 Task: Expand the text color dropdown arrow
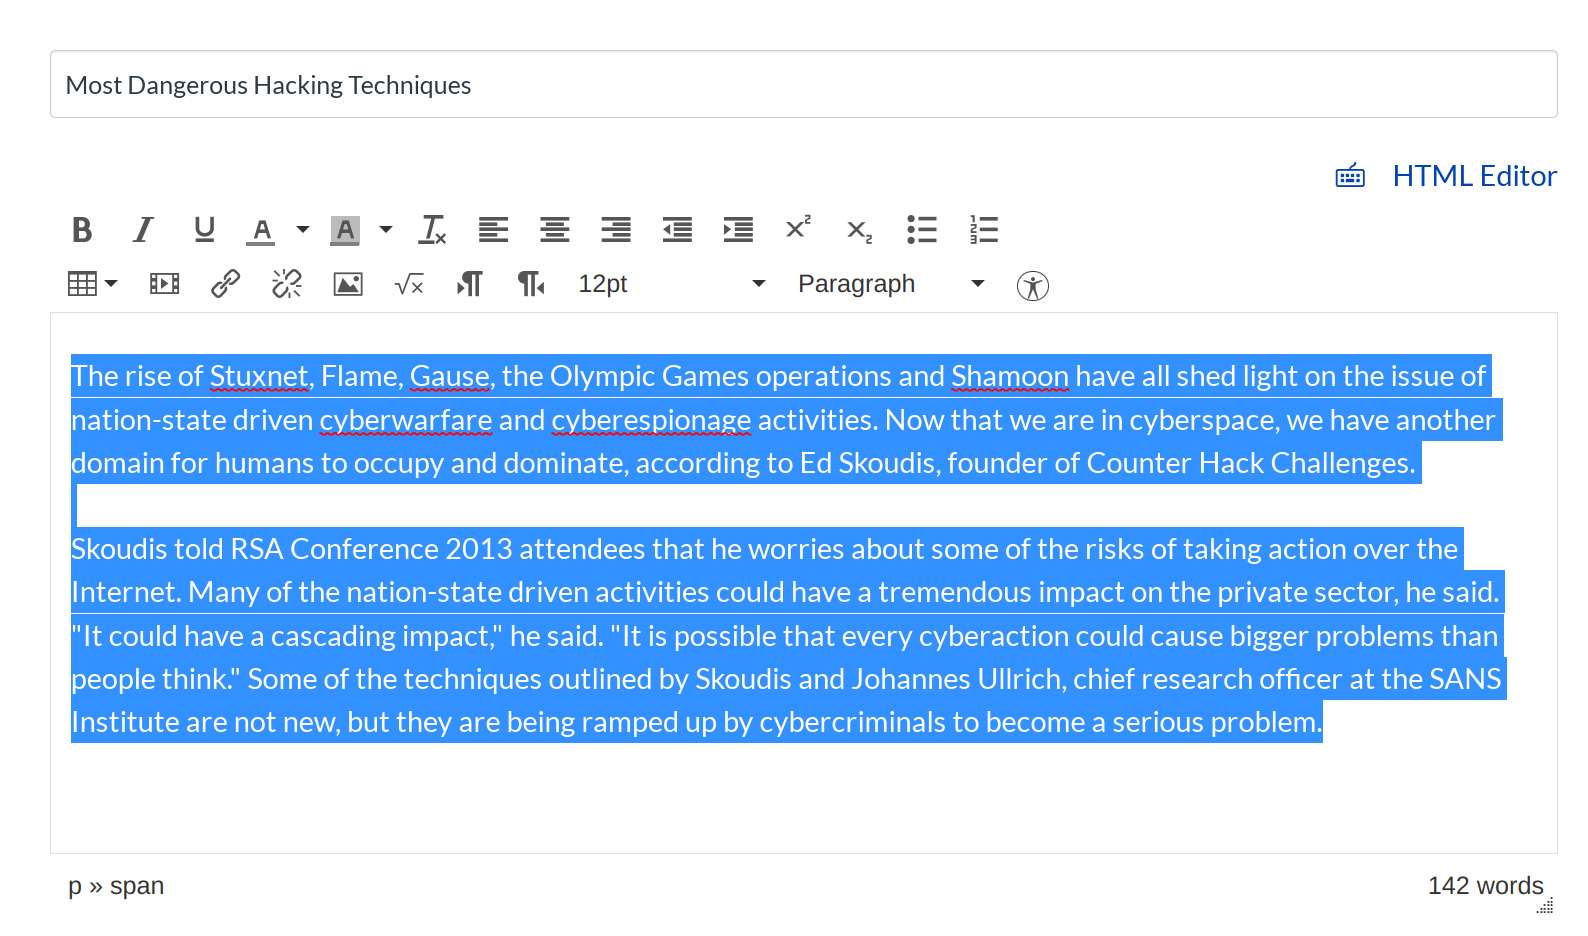(x=302, y=230)
